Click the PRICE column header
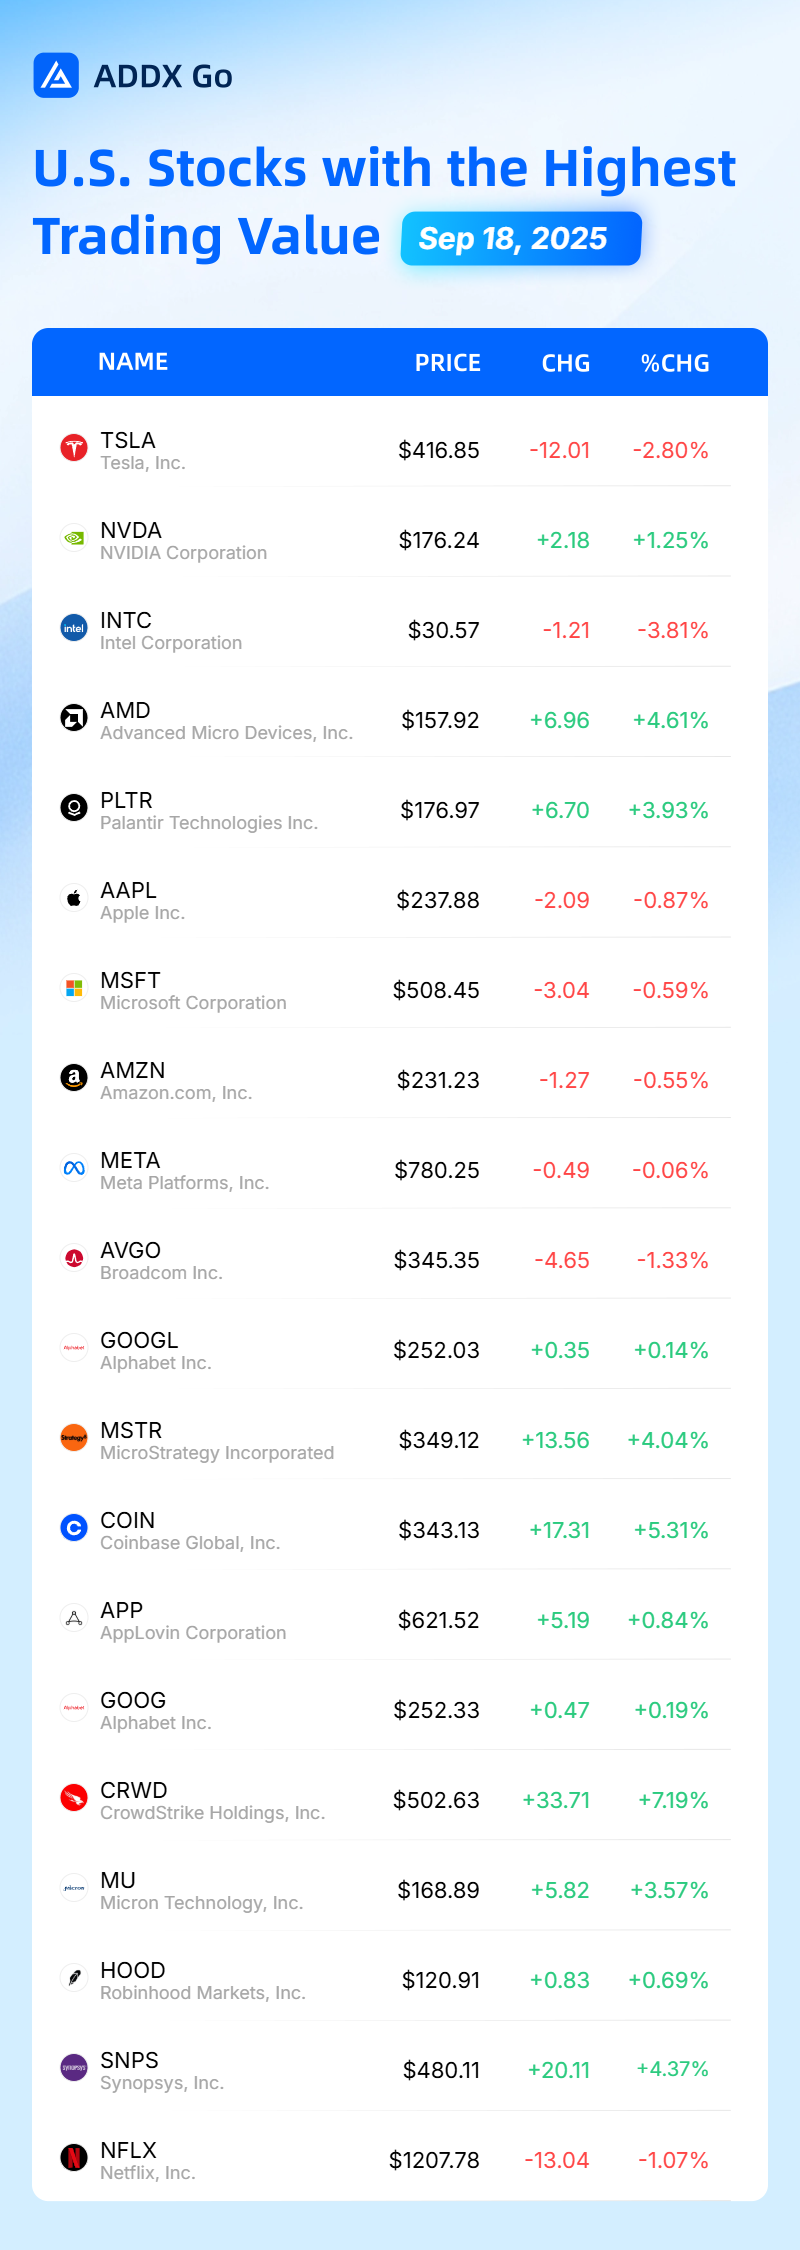Viewport: 800px width, 2250px height. click(x=448, y=363)
